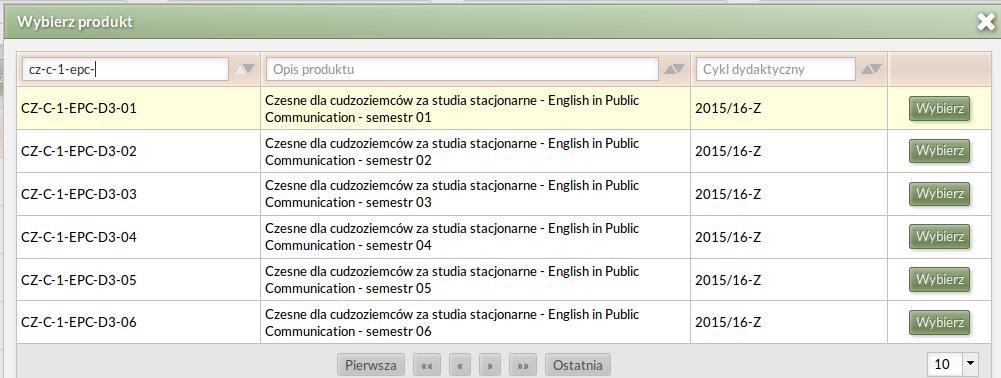
Task: Sort by Opis produktu column arrows
Action: point(674,69)
